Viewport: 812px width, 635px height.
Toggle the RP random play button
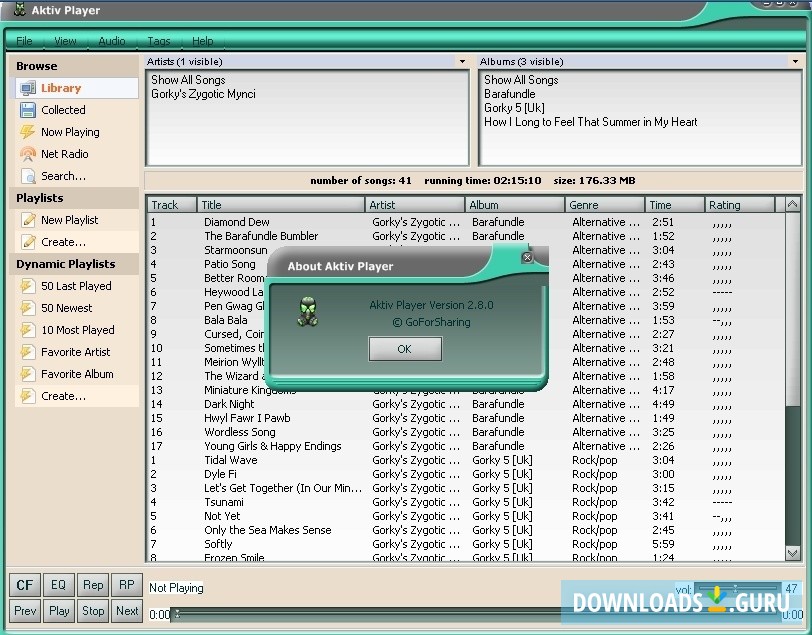point(127,585)
